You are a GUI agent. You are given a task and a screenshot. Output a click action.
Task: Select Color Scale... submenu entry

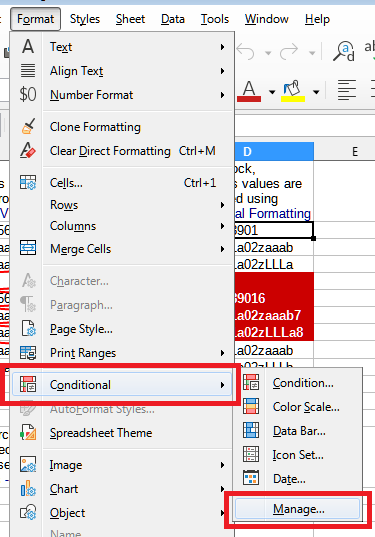click(297, 407)
